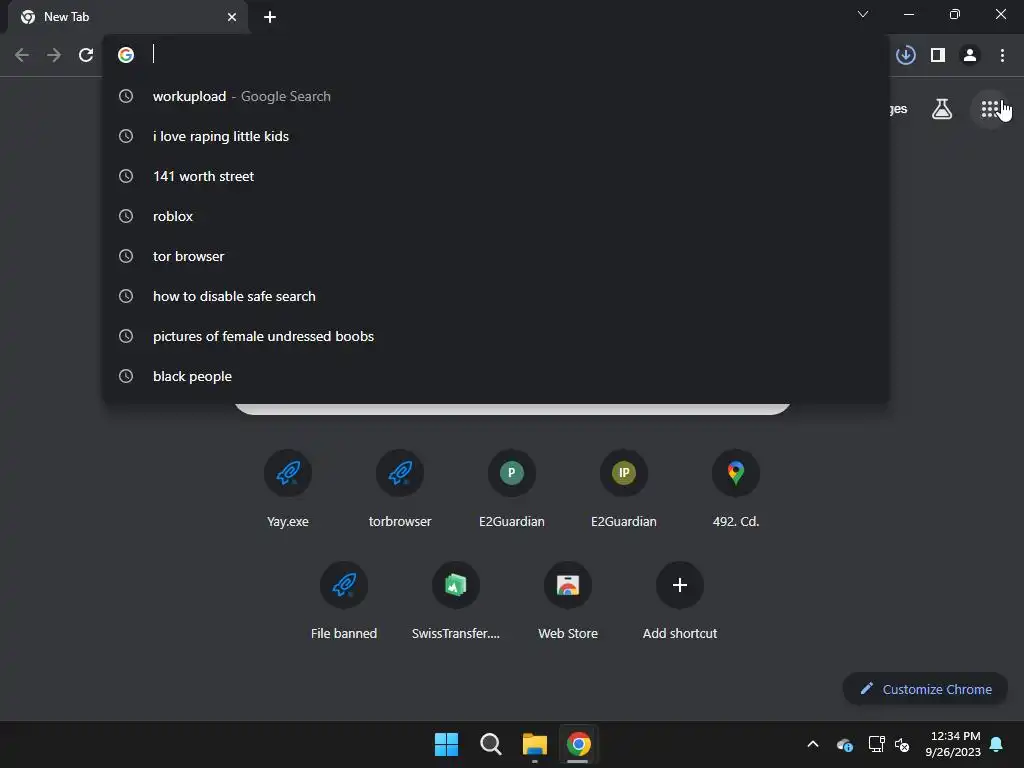Image resolution: width=1024 pixels, height=768 pixels.
Task: Click the forward navigation arrow
Action: tap(54, 56)
